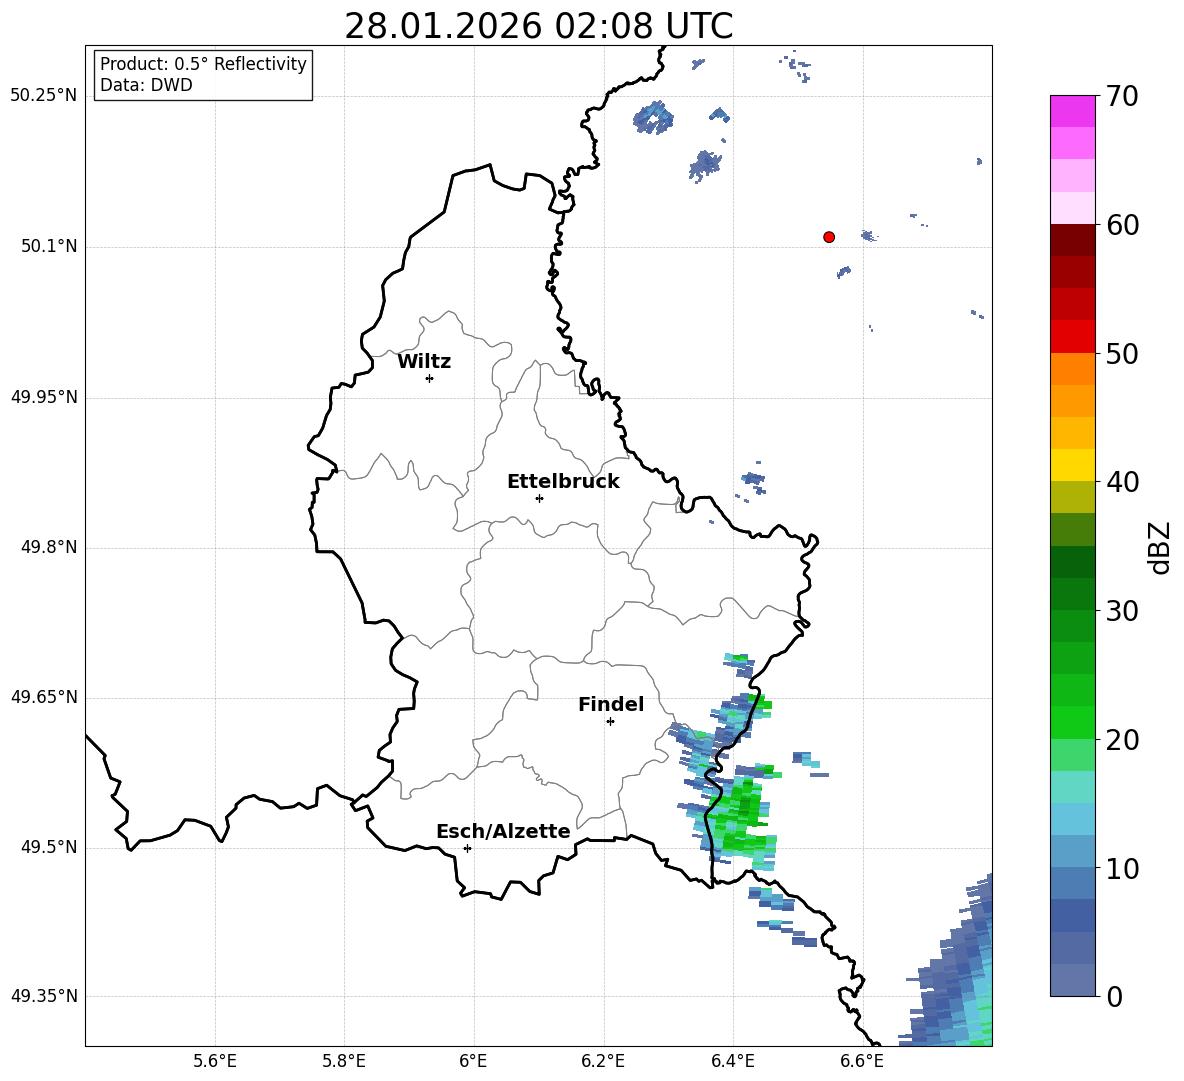Click the colorbar tick value 20
This screenshot has height=1081, width=1184.
pos(1122,740)
